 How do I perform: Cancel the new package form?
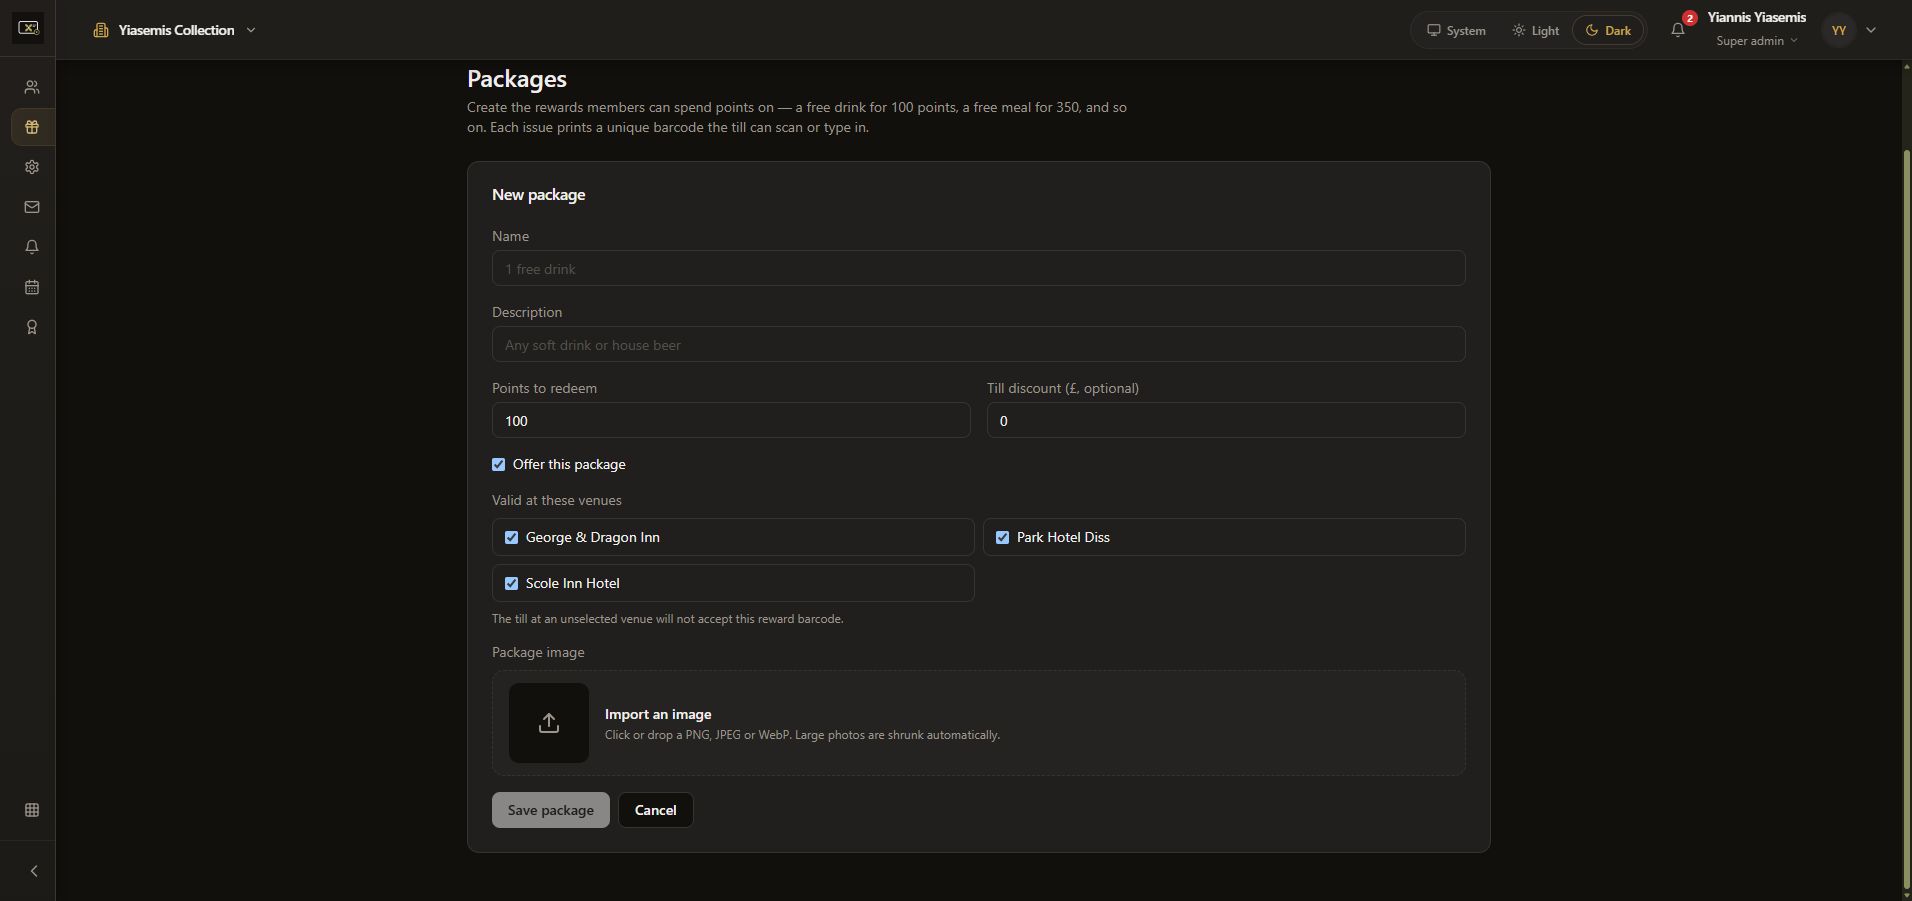tap(656, 810)
